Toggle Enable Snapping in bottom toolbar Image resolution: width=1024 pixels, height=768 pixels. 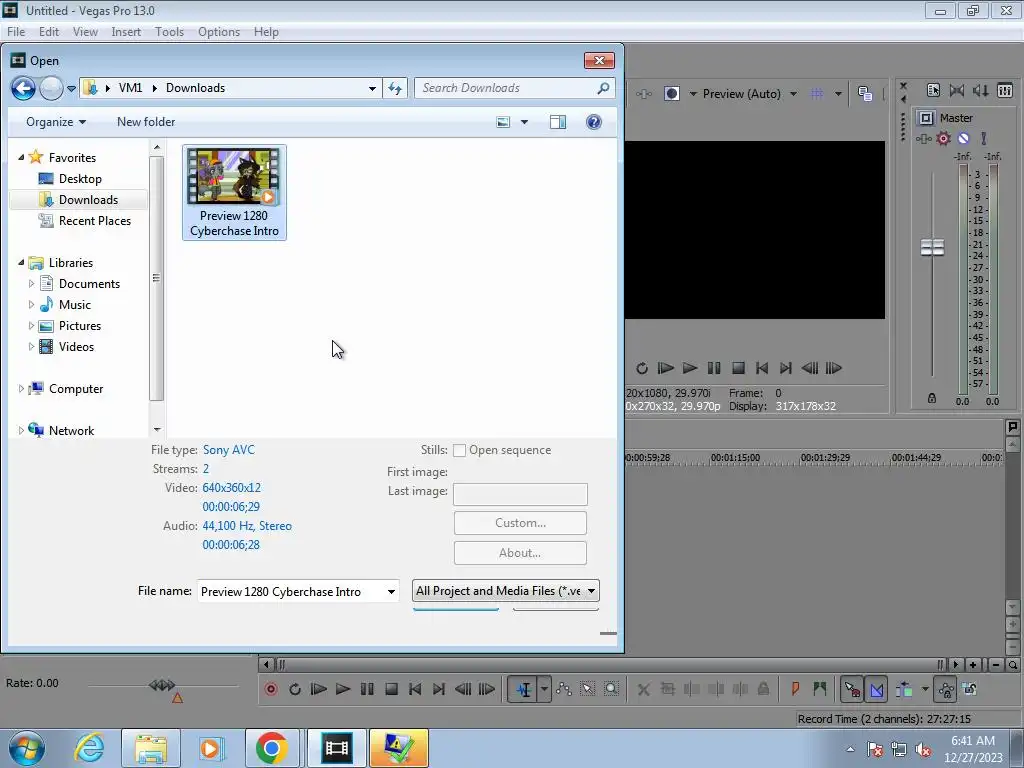[x=852, y=689]
